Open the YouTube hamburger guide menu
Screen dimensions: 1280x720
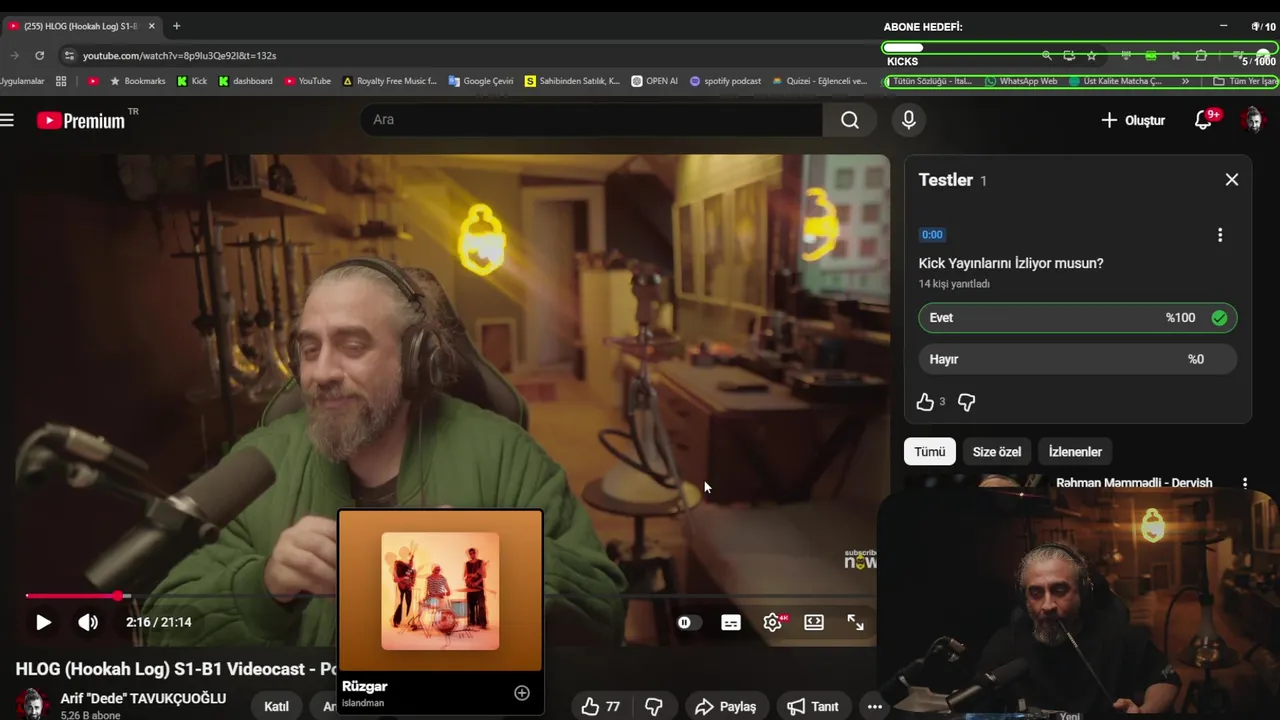pos(7,120)
